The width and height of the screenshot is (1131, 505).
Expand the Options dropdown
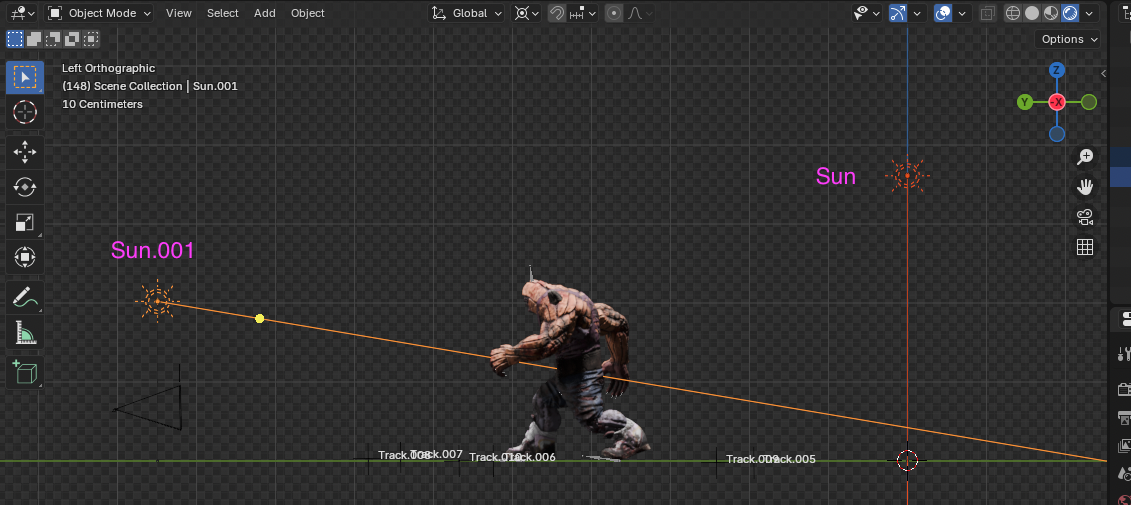[x=1069, y=39]
